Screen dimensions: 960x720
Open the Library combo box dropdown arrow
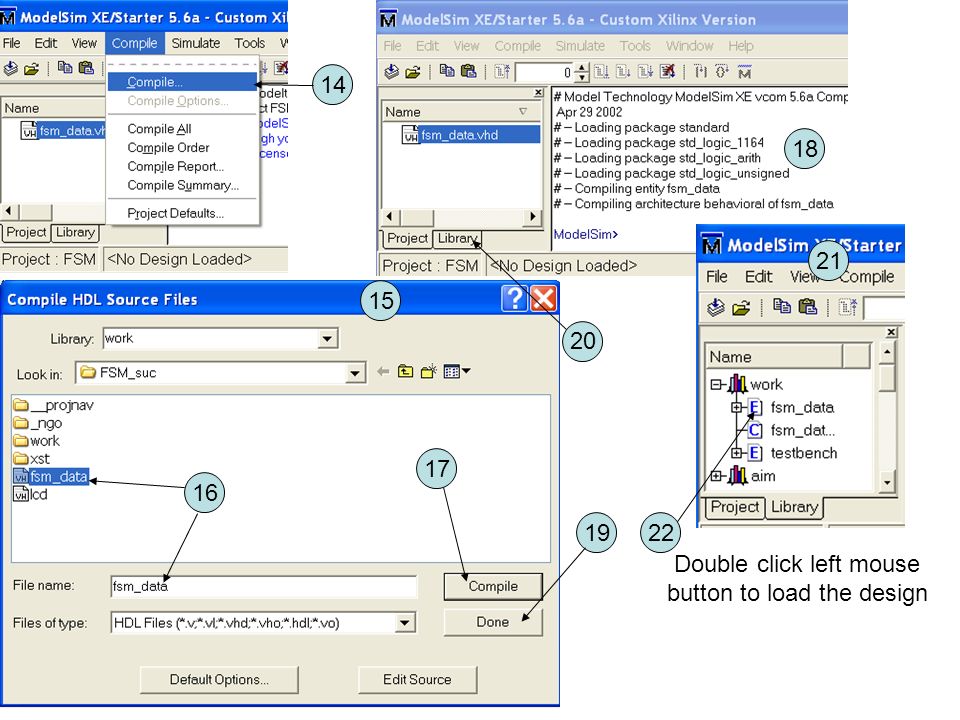328,339
